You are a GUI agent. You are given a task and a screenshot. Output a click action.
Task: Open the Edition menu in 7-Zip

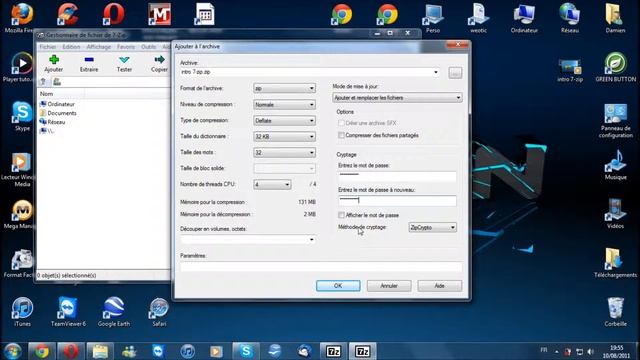71,47
